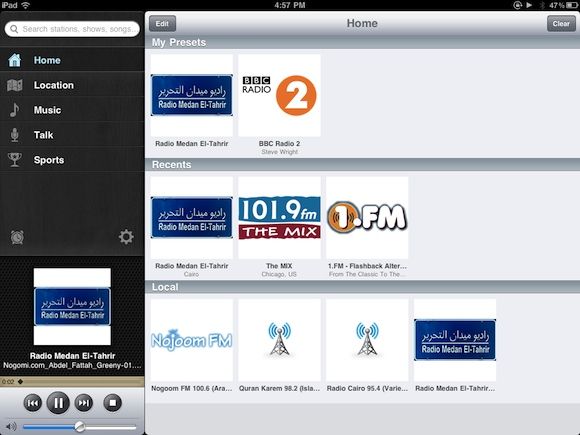Click the speaker volume icon
Screen dimensions: 580x435
tap(11, 427)
